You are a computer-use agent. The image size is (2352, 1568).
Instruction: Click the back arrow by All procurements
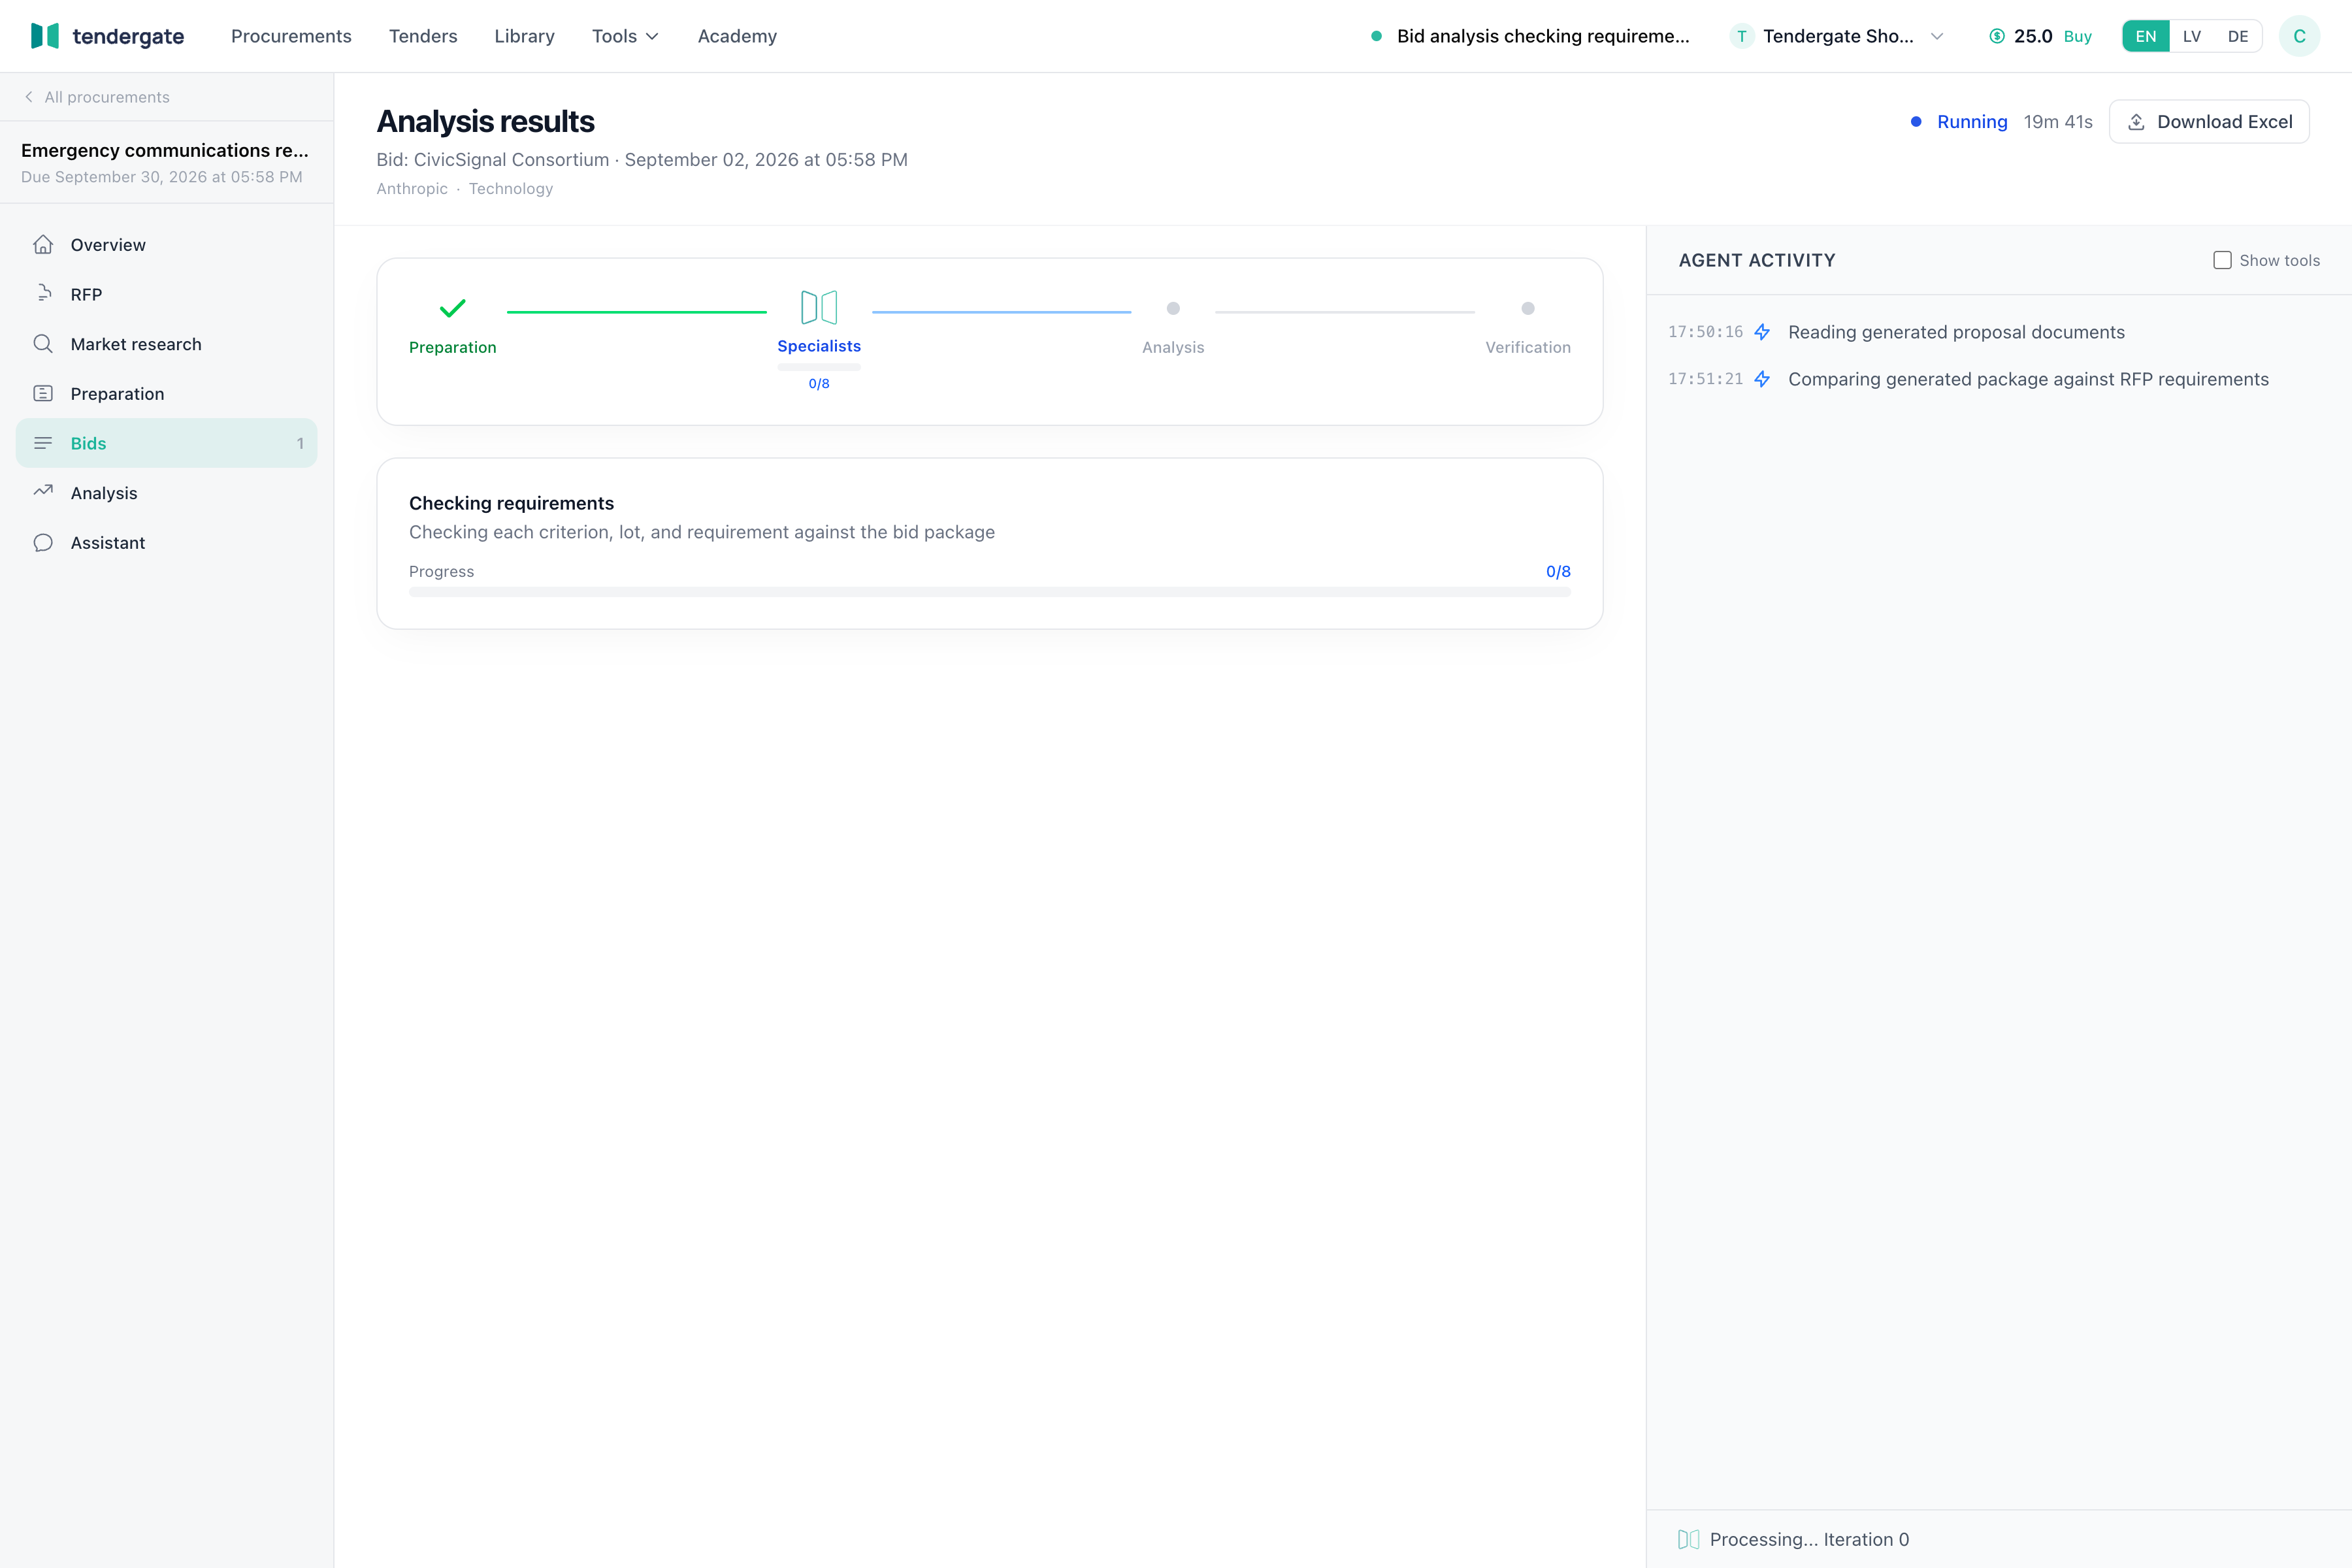(29, 97)
